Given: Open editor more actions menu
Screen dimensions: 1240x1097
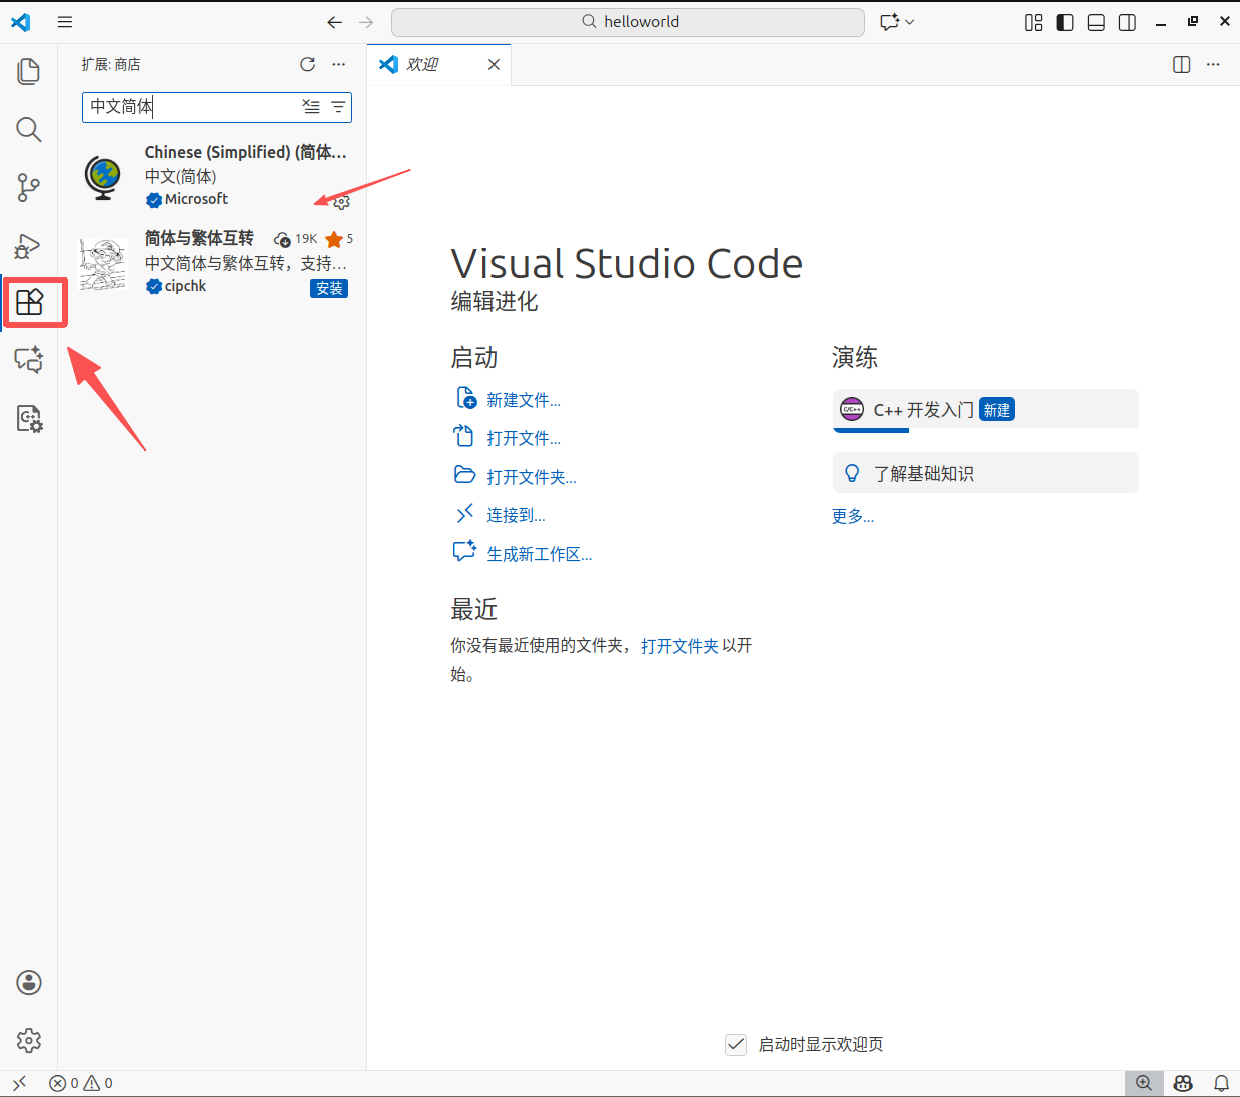Looking at the screenshot, I should [1213, 64].
